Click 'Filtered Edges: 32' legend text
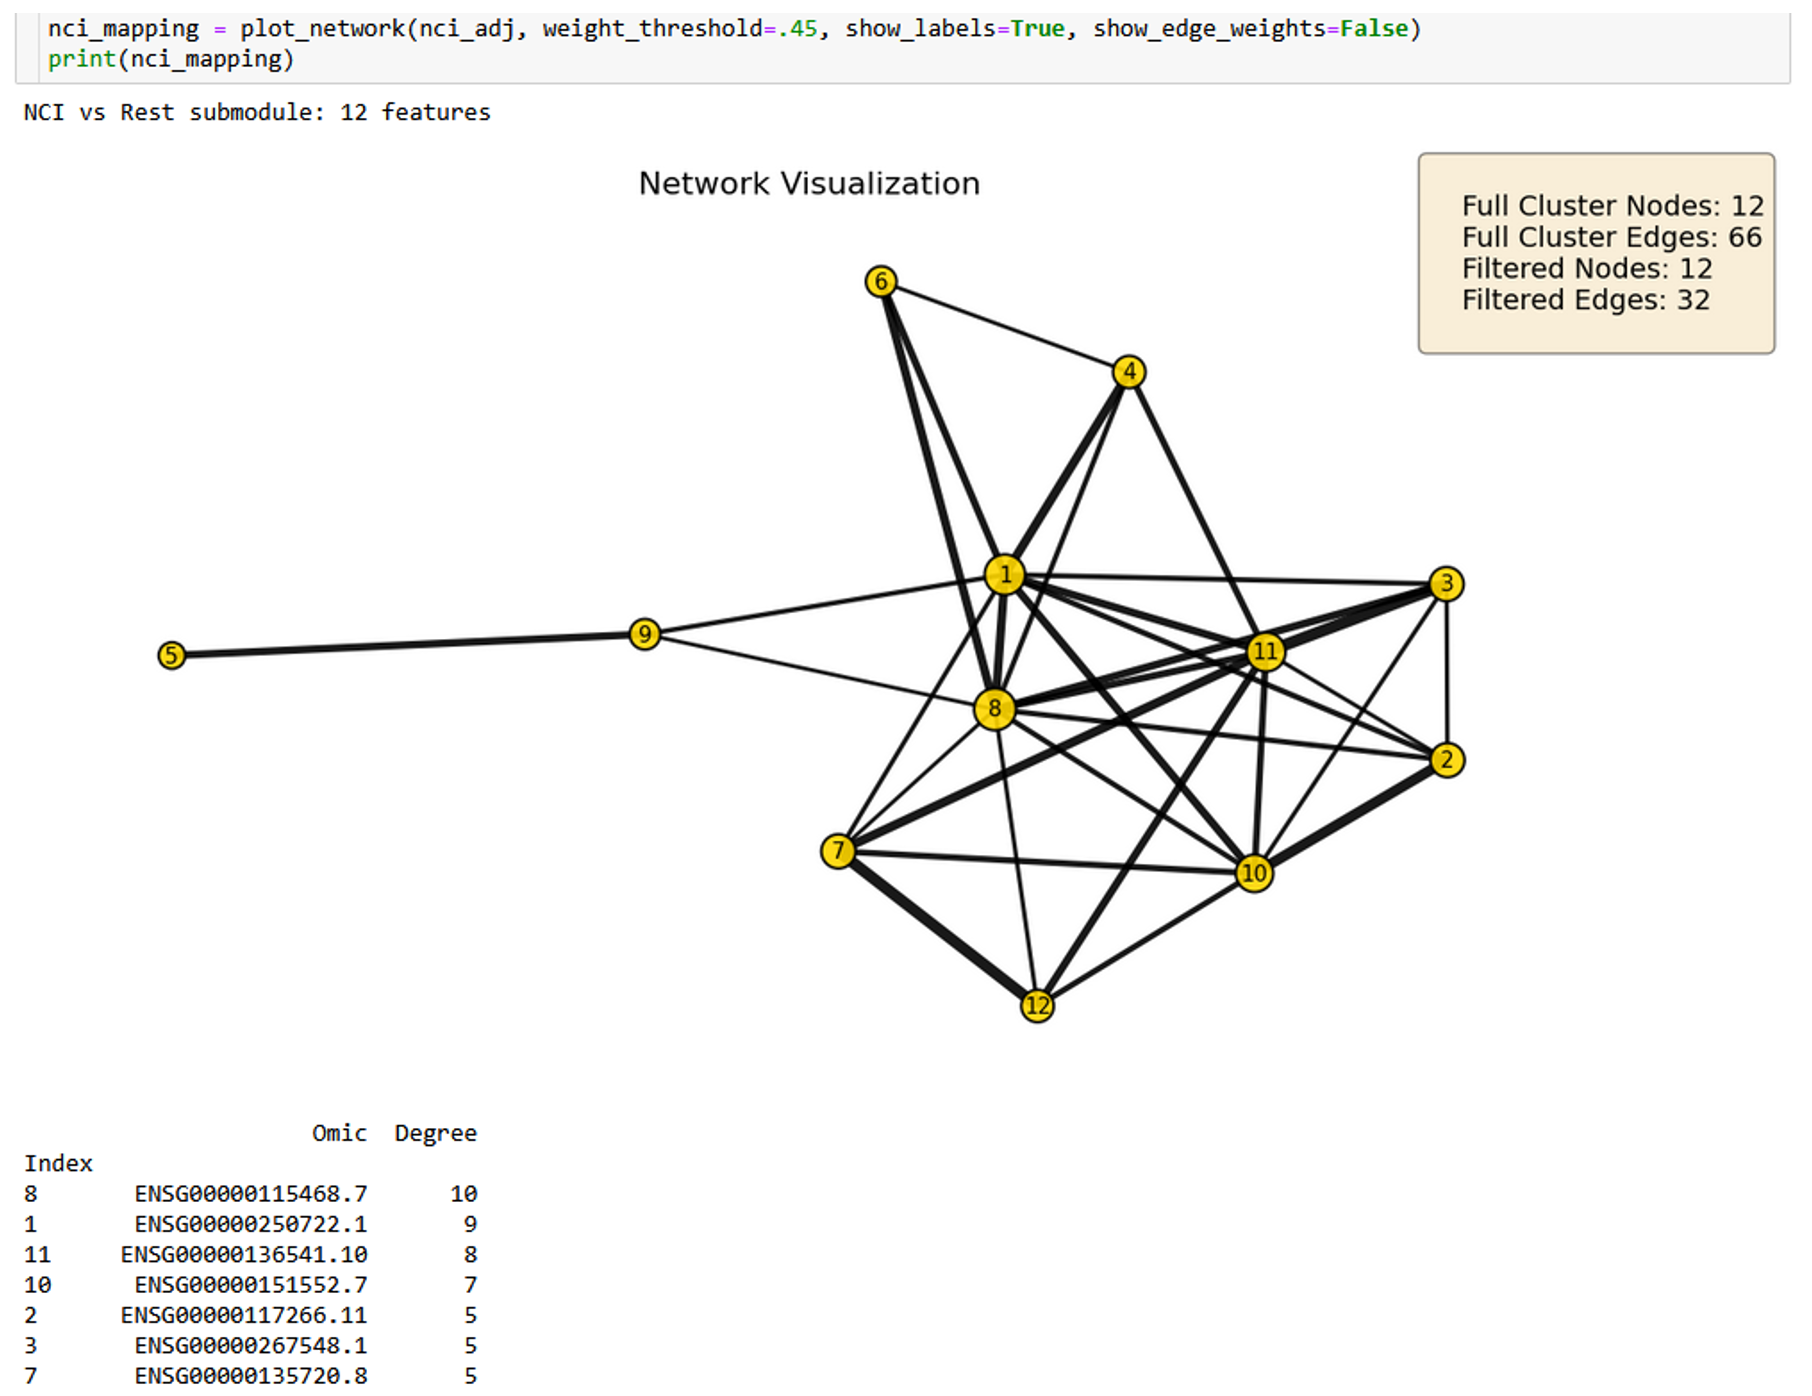1812x1396 pixels. tap(1586, 300)
